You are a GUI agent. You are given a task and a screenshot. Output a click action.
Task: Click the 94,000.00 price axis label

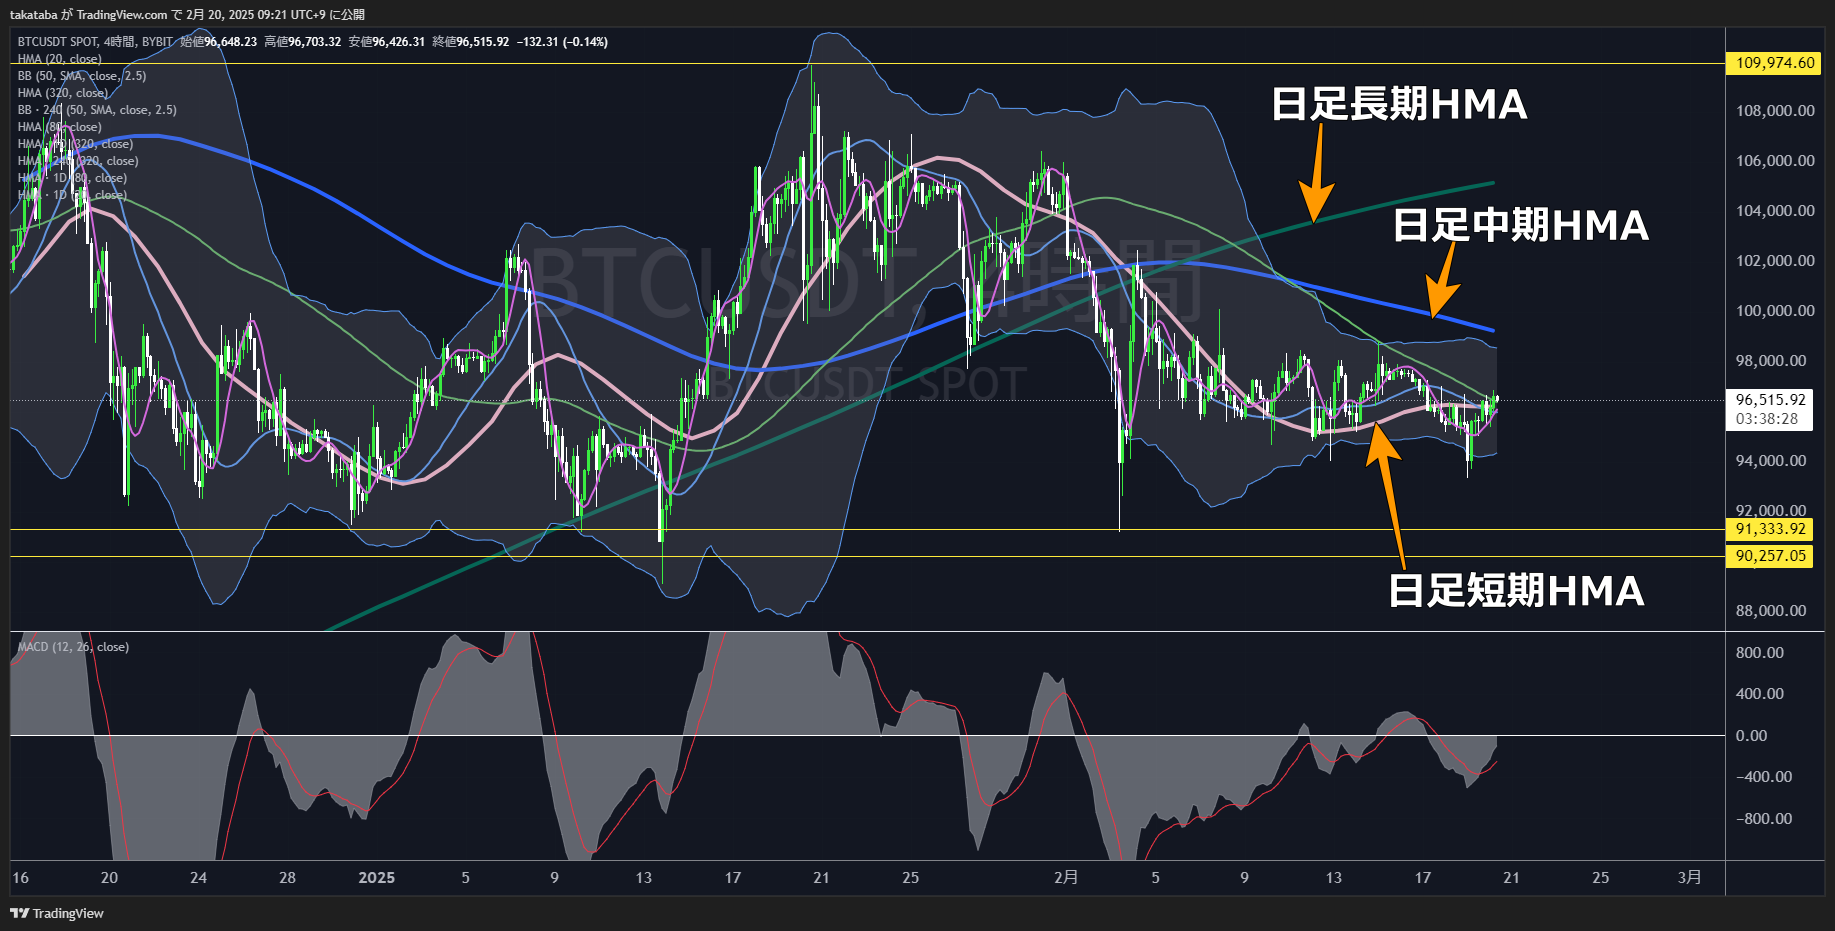pos(1771,461)
